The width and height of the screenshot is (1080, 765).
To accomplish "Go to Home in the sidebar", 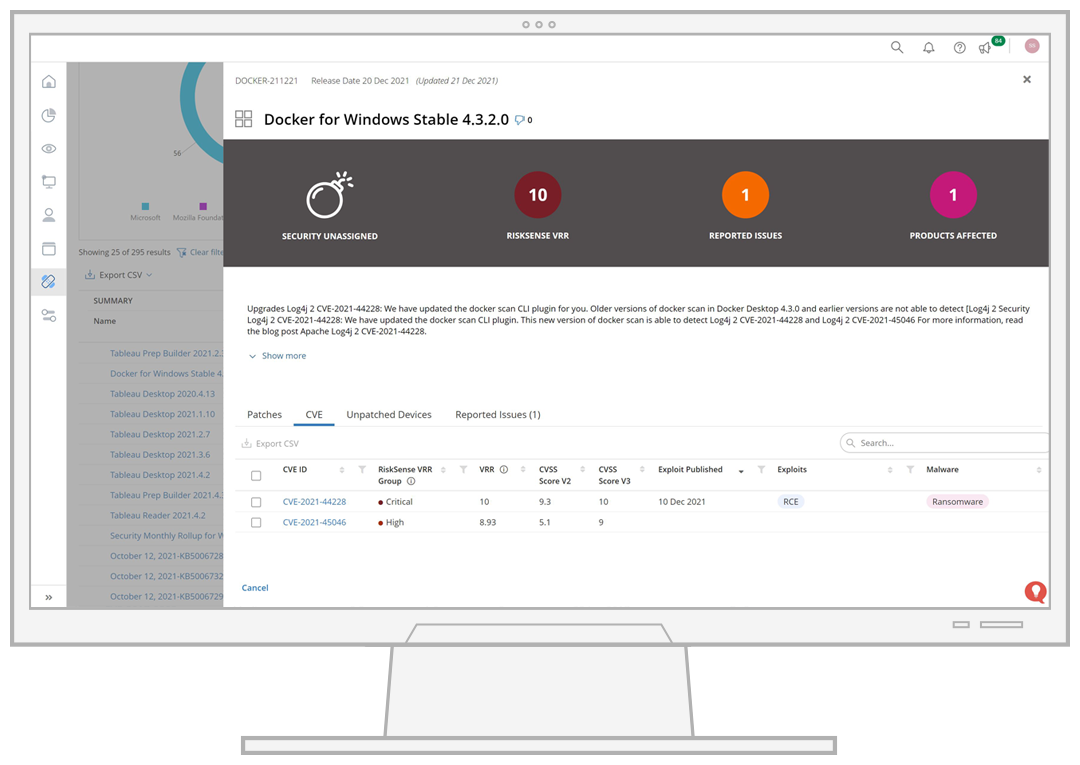I will [x=48, y=82].
